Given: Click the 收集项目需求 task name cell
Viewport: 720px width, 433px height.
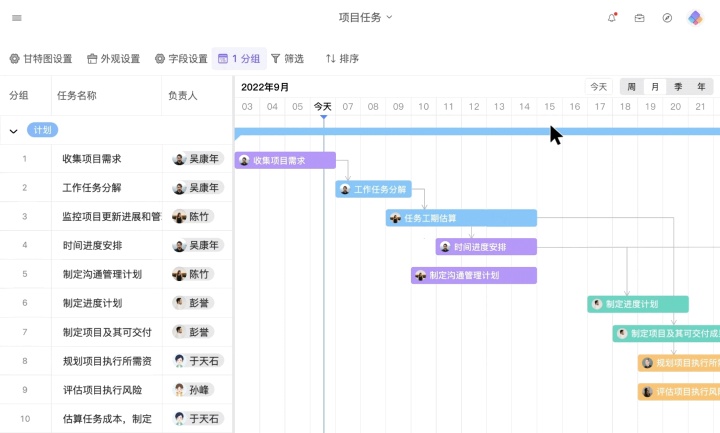Looking at the screenshot, I should pos(92,158).
